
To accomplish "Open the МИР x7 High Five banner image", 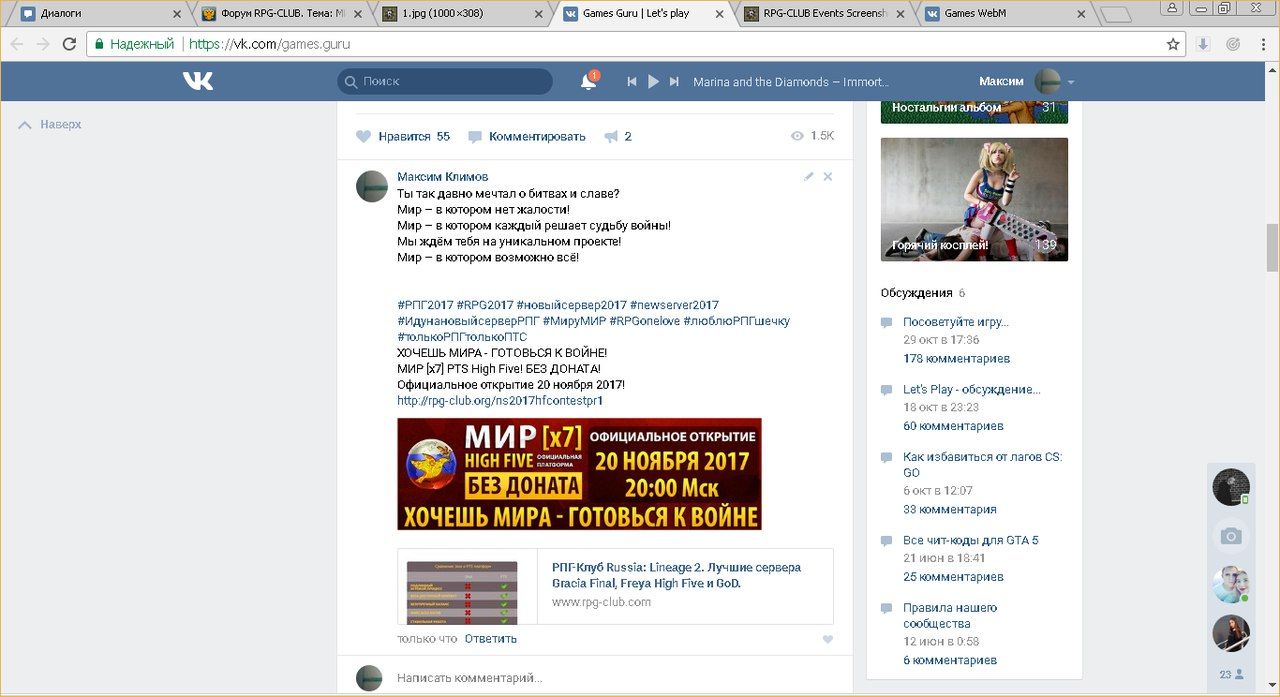I will [579, 474].
